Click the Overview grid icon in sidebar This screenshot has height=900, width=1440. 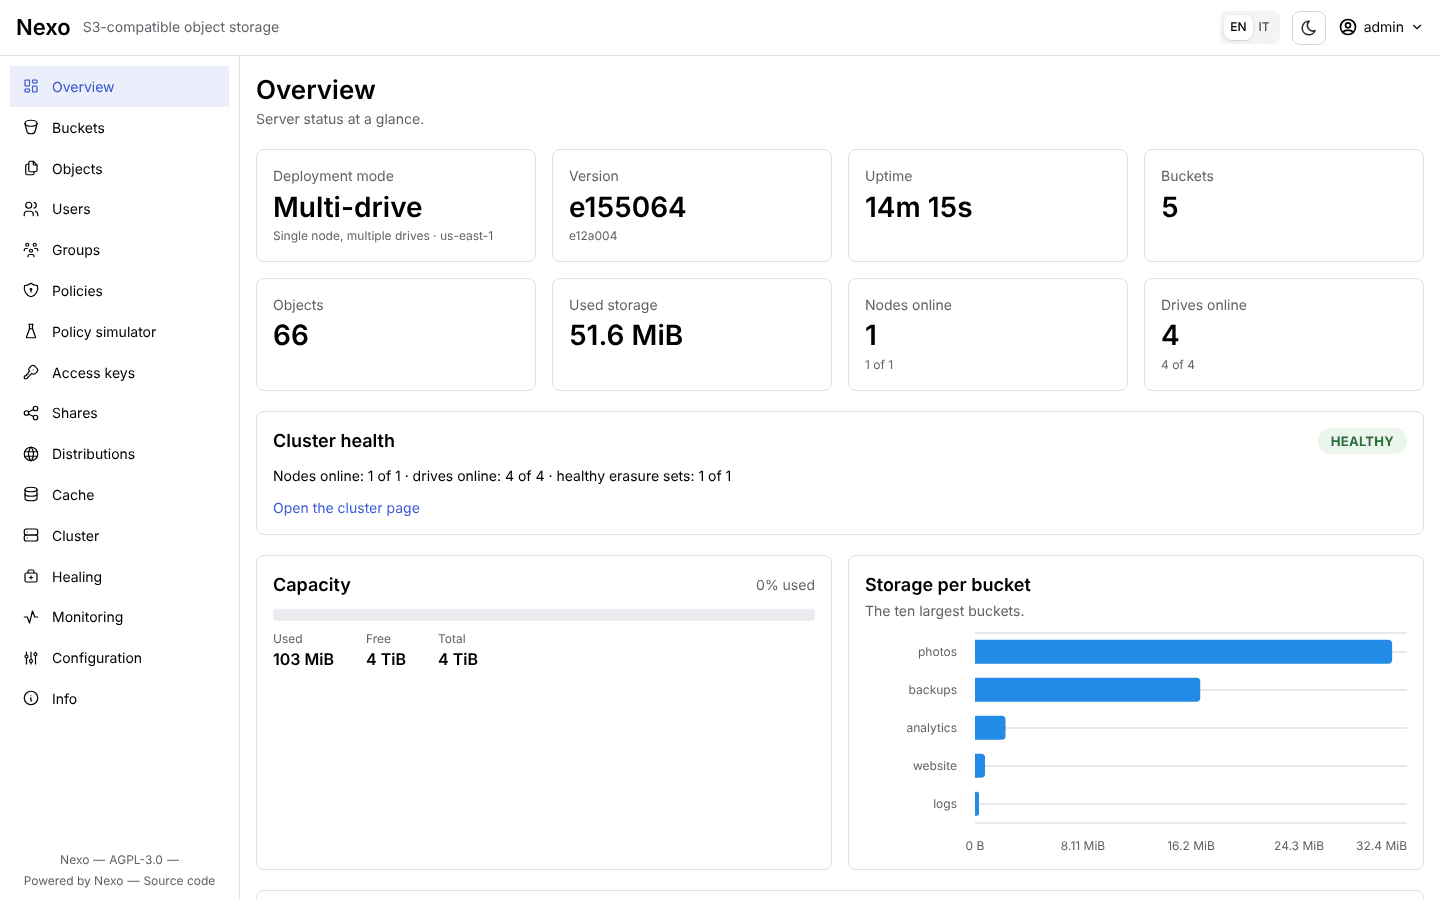click(31, 87)
